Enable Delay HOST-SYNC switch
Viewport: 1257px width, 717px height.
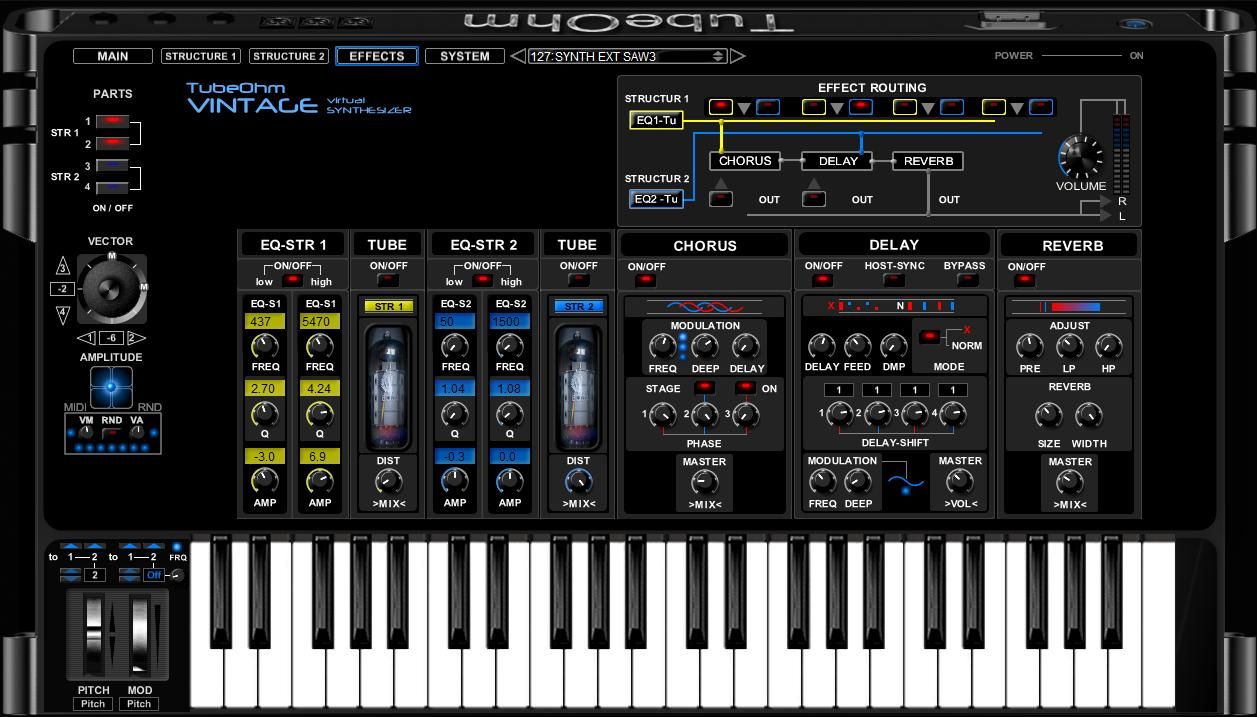coord(894,281)
